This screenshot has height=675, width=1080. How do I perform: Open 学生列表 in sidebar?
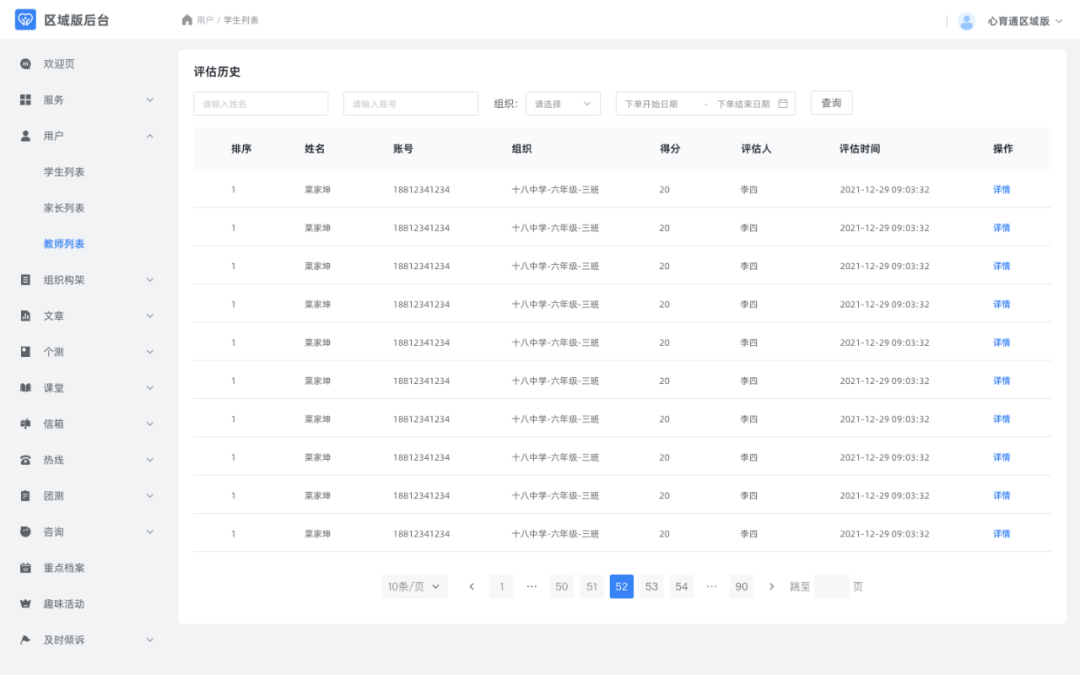pos(64,172)
